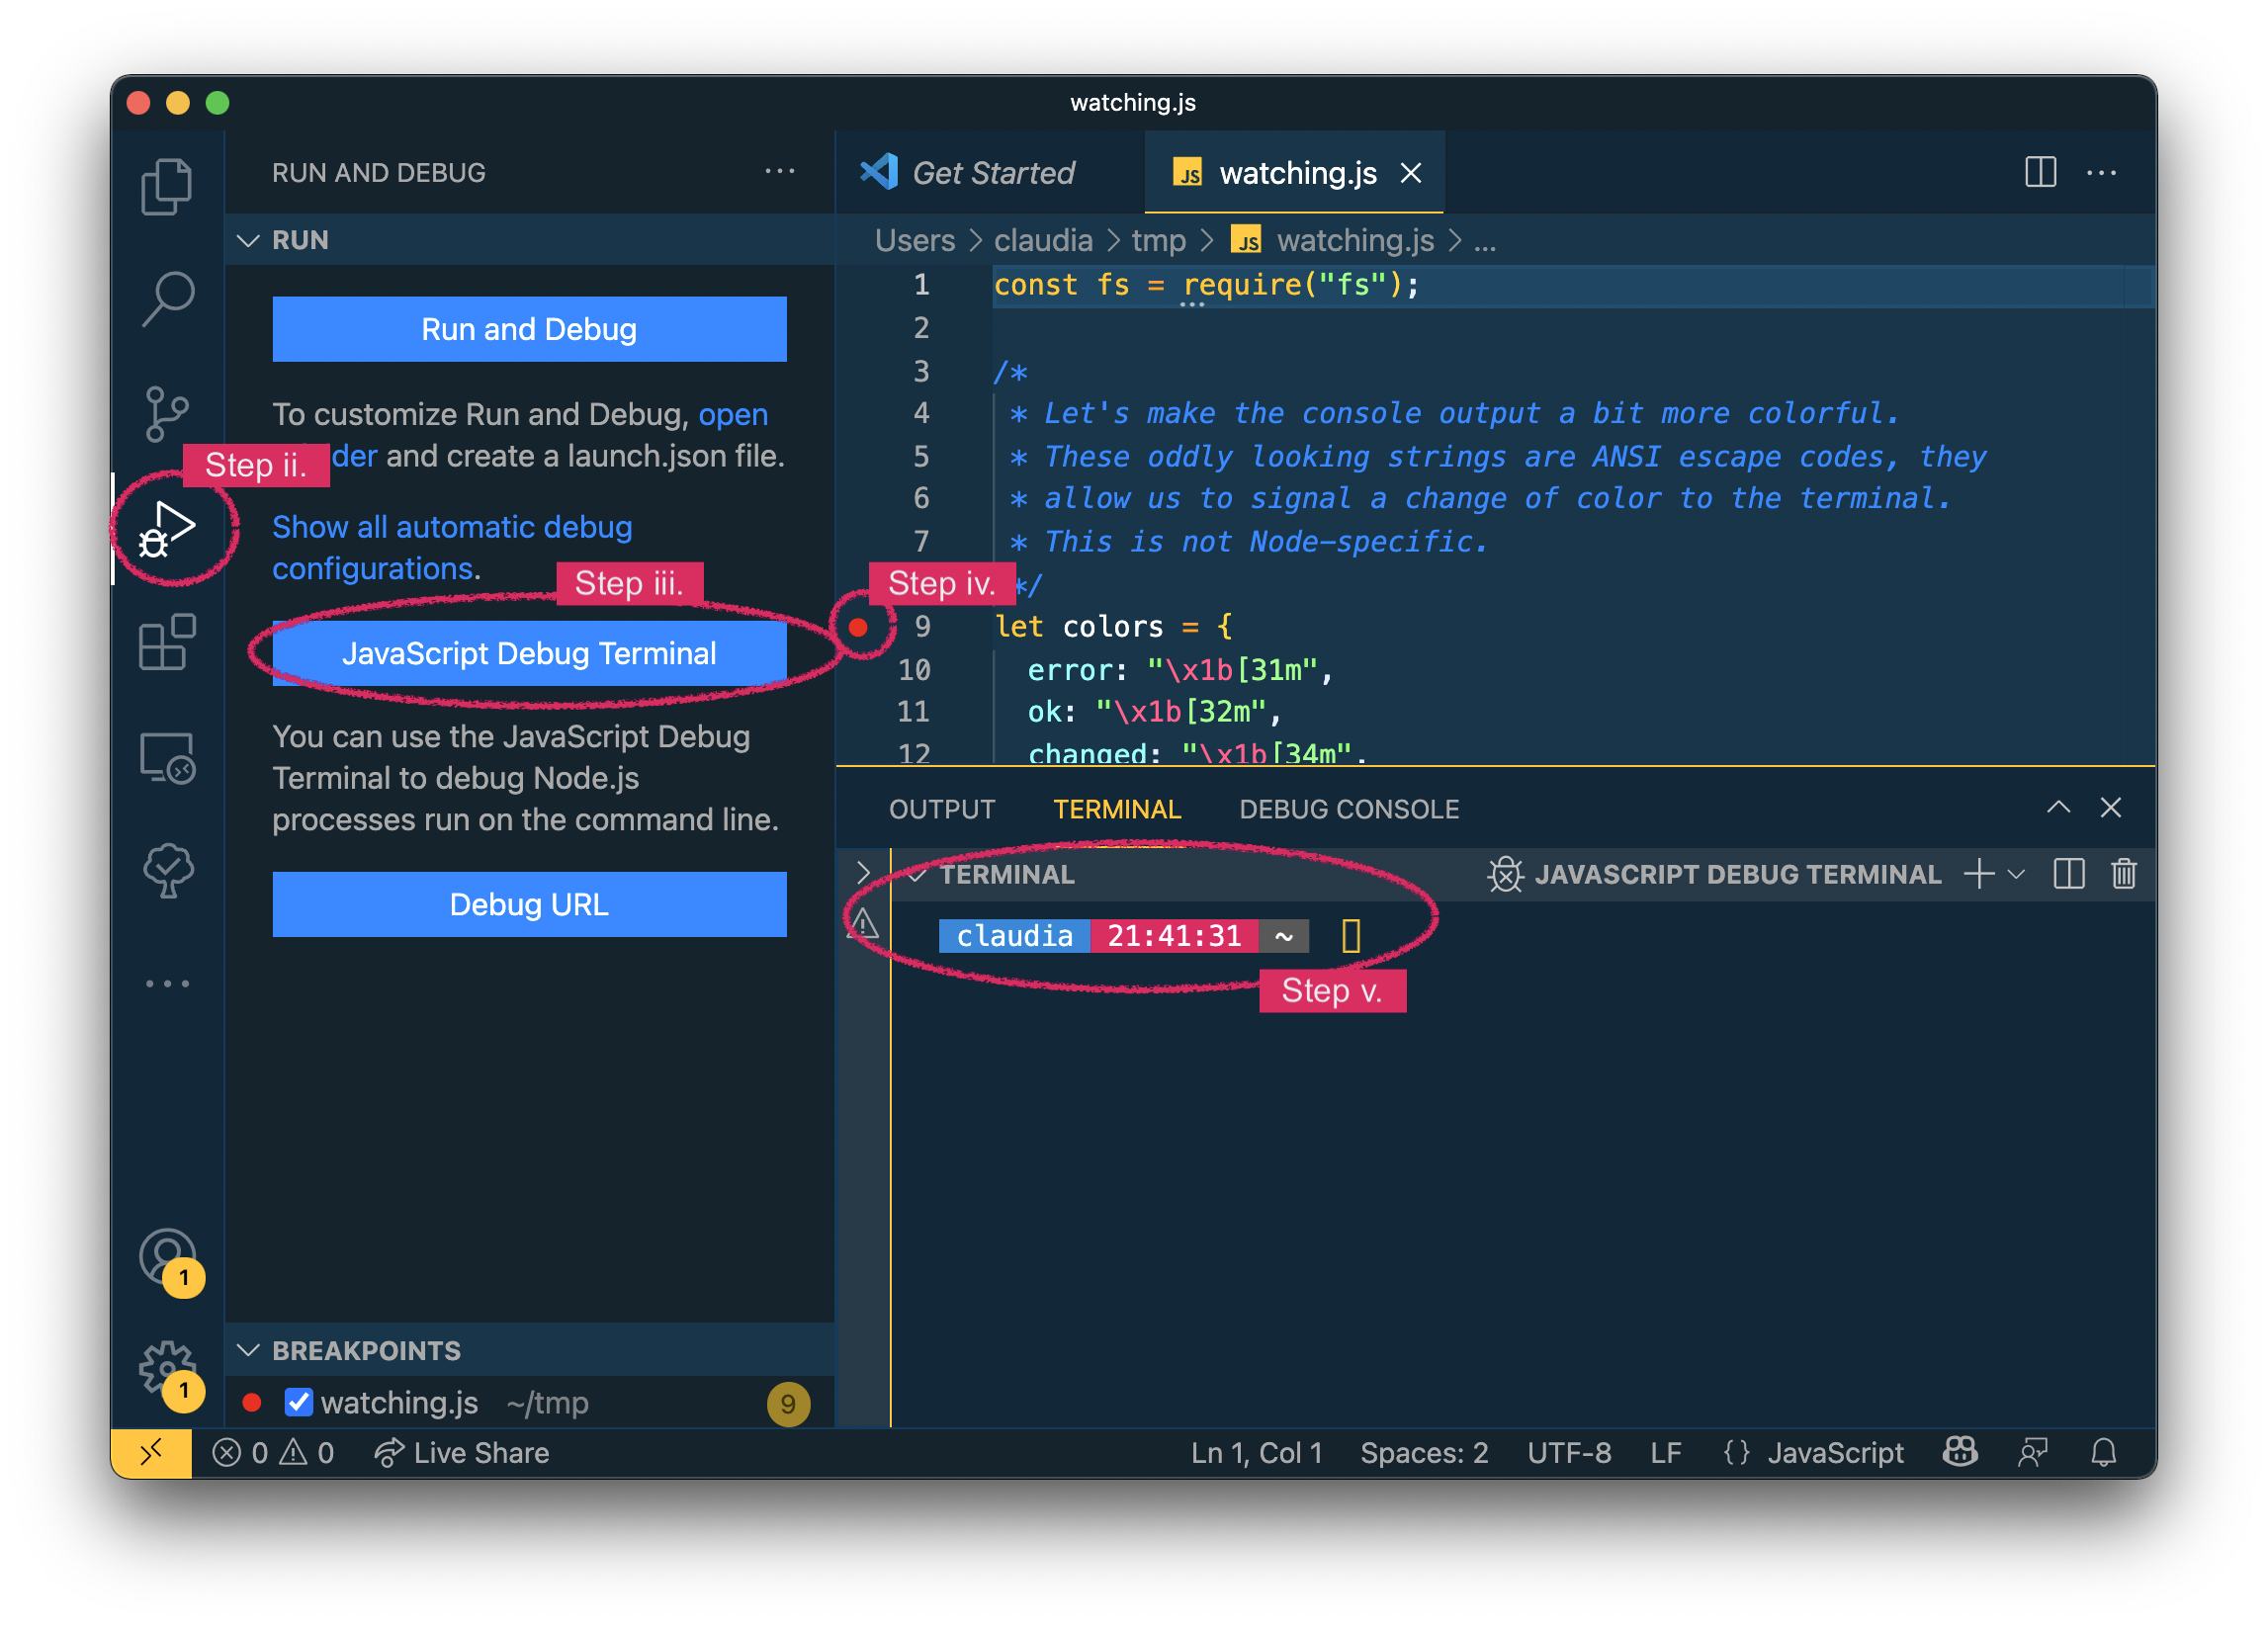Image resolution: width=2268 pixels, height=1625 pixels.
Task: Open Copilot status icon in status bar
Action: point(1960,1453)
